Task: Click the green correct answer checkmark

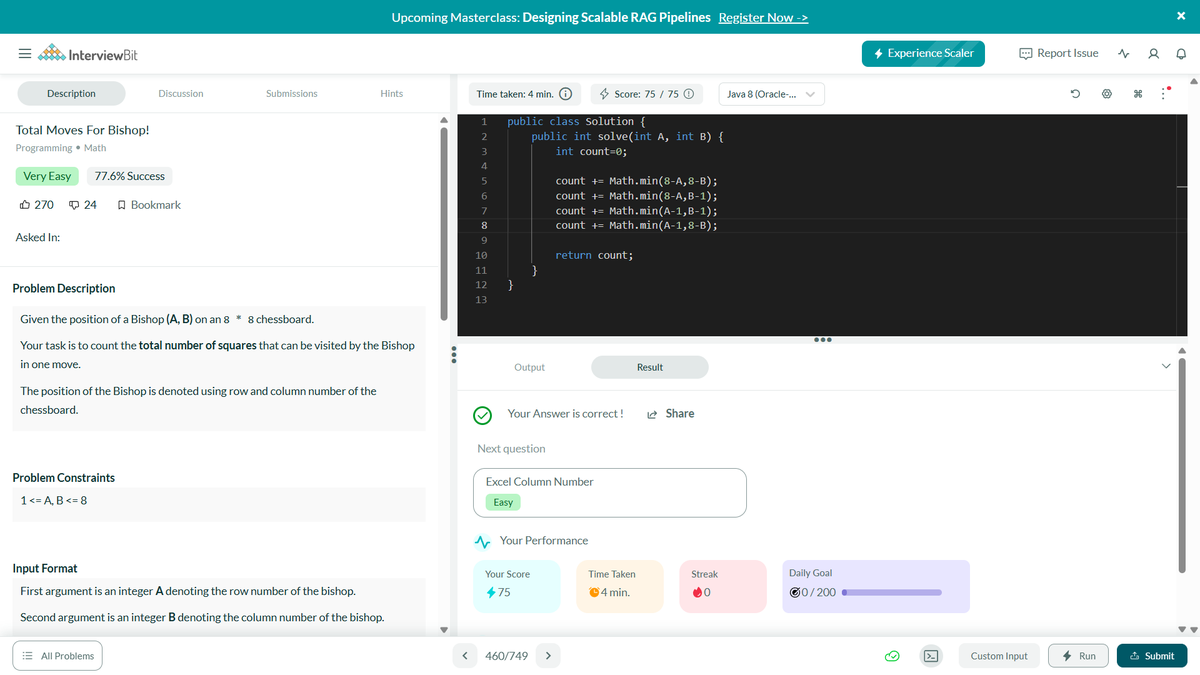Action: tap(483, 415)
